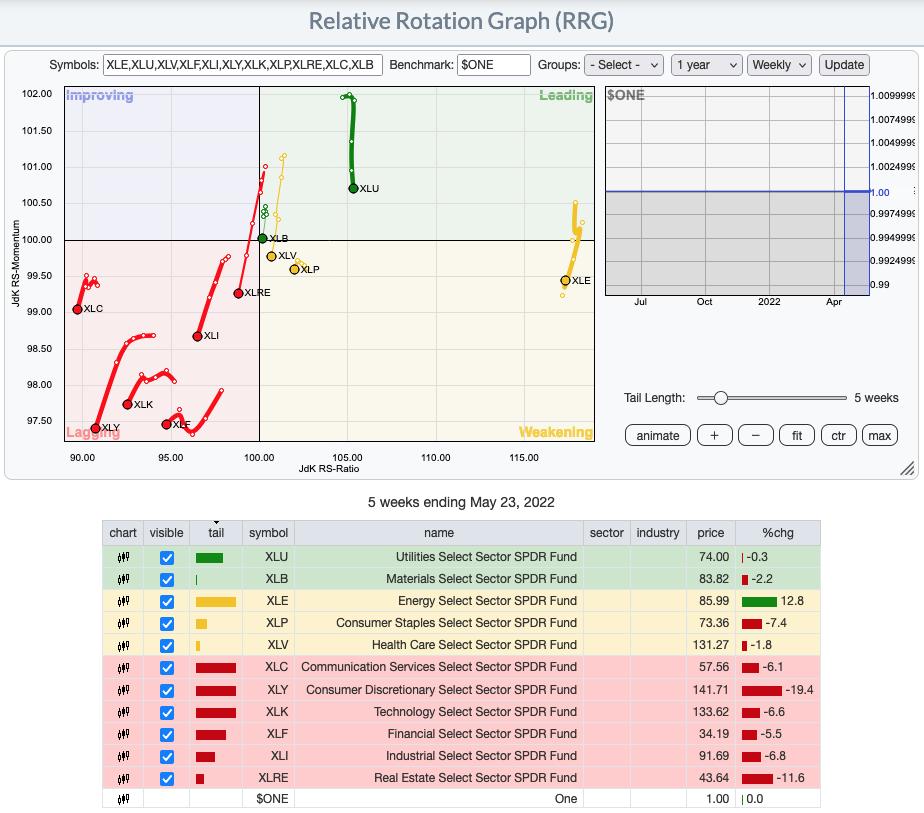Uncheck visibility for XLY
The image size is (924, 813).
167,690
